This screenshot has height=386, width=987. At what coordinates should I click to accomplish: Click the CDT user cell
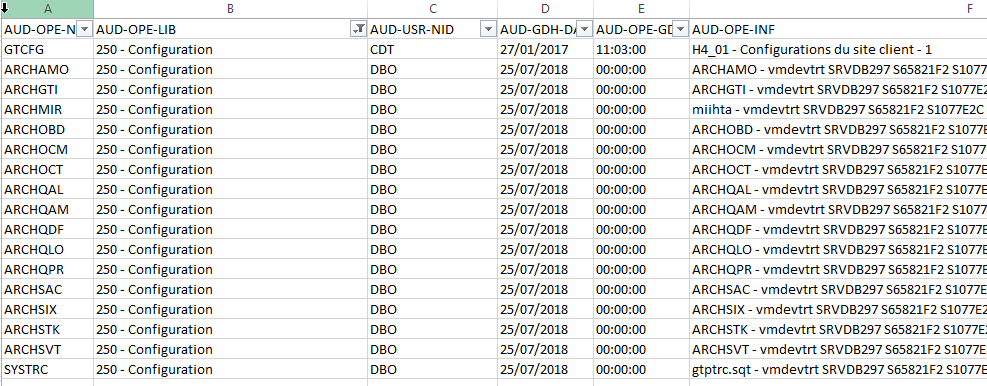[432, 49]
